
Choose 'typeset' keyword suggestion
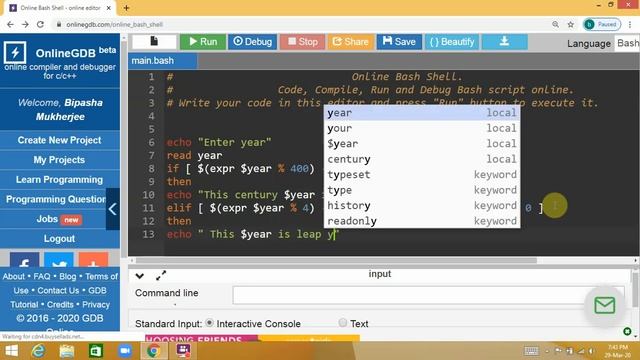422,175
